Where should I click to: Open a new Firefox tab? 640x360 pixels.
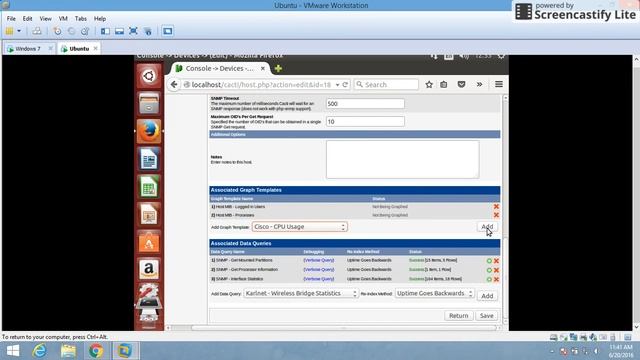278,69
